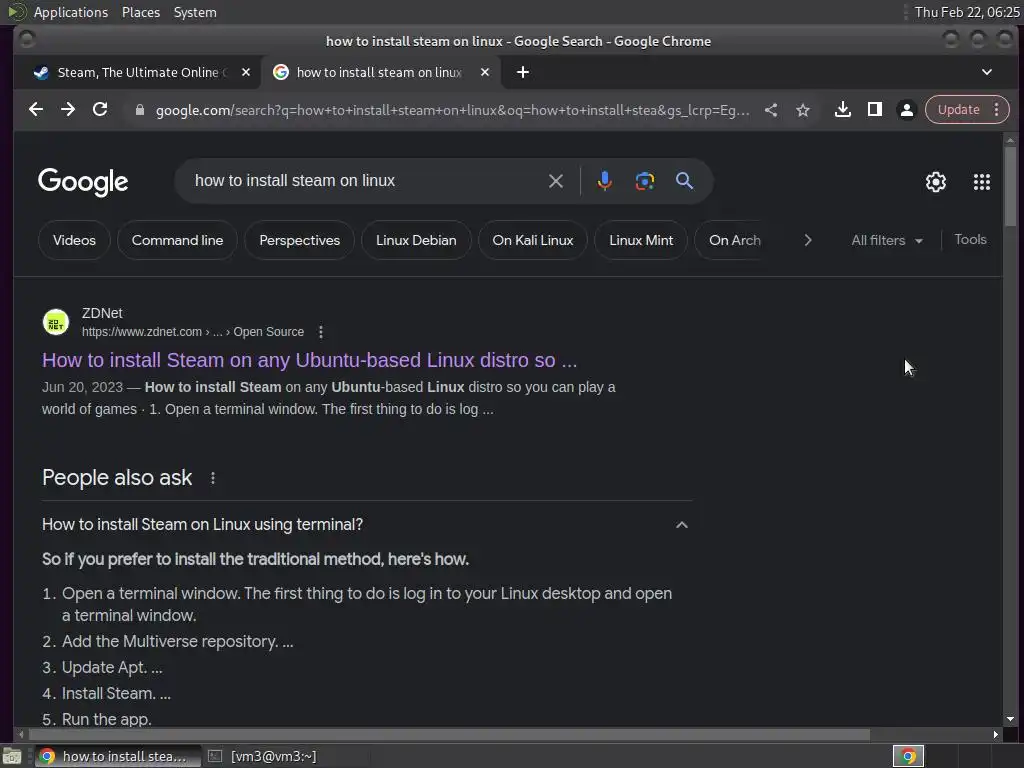Select the Perspectives filter chip
The height and width of the screenshot is (768, 1024).
[299, 240]
